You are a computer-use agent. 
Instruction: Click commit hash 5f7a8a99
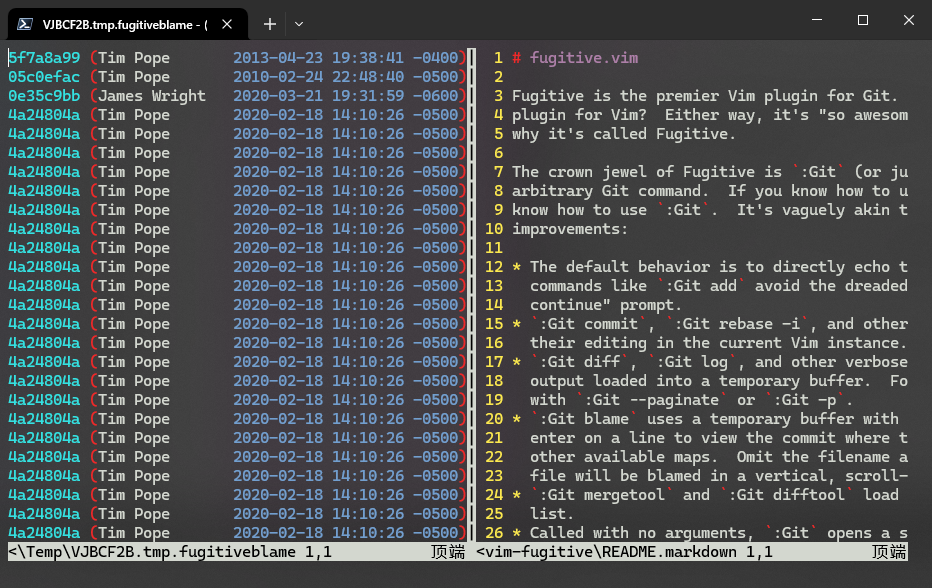[44, 58]
